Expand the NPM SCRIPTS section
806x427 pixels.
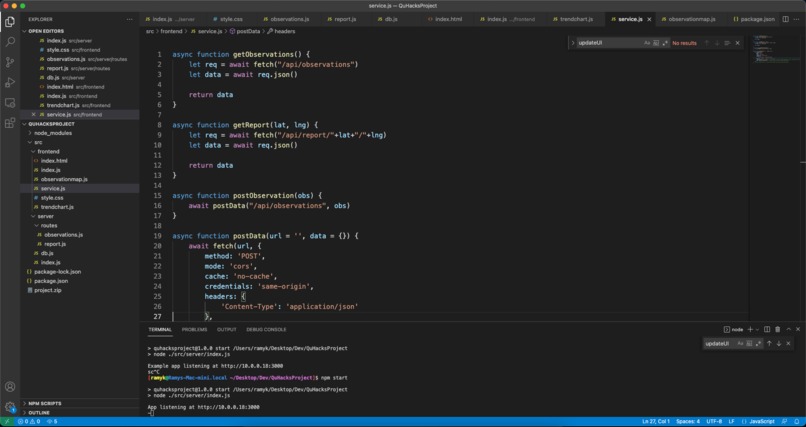tap(45, 403)
